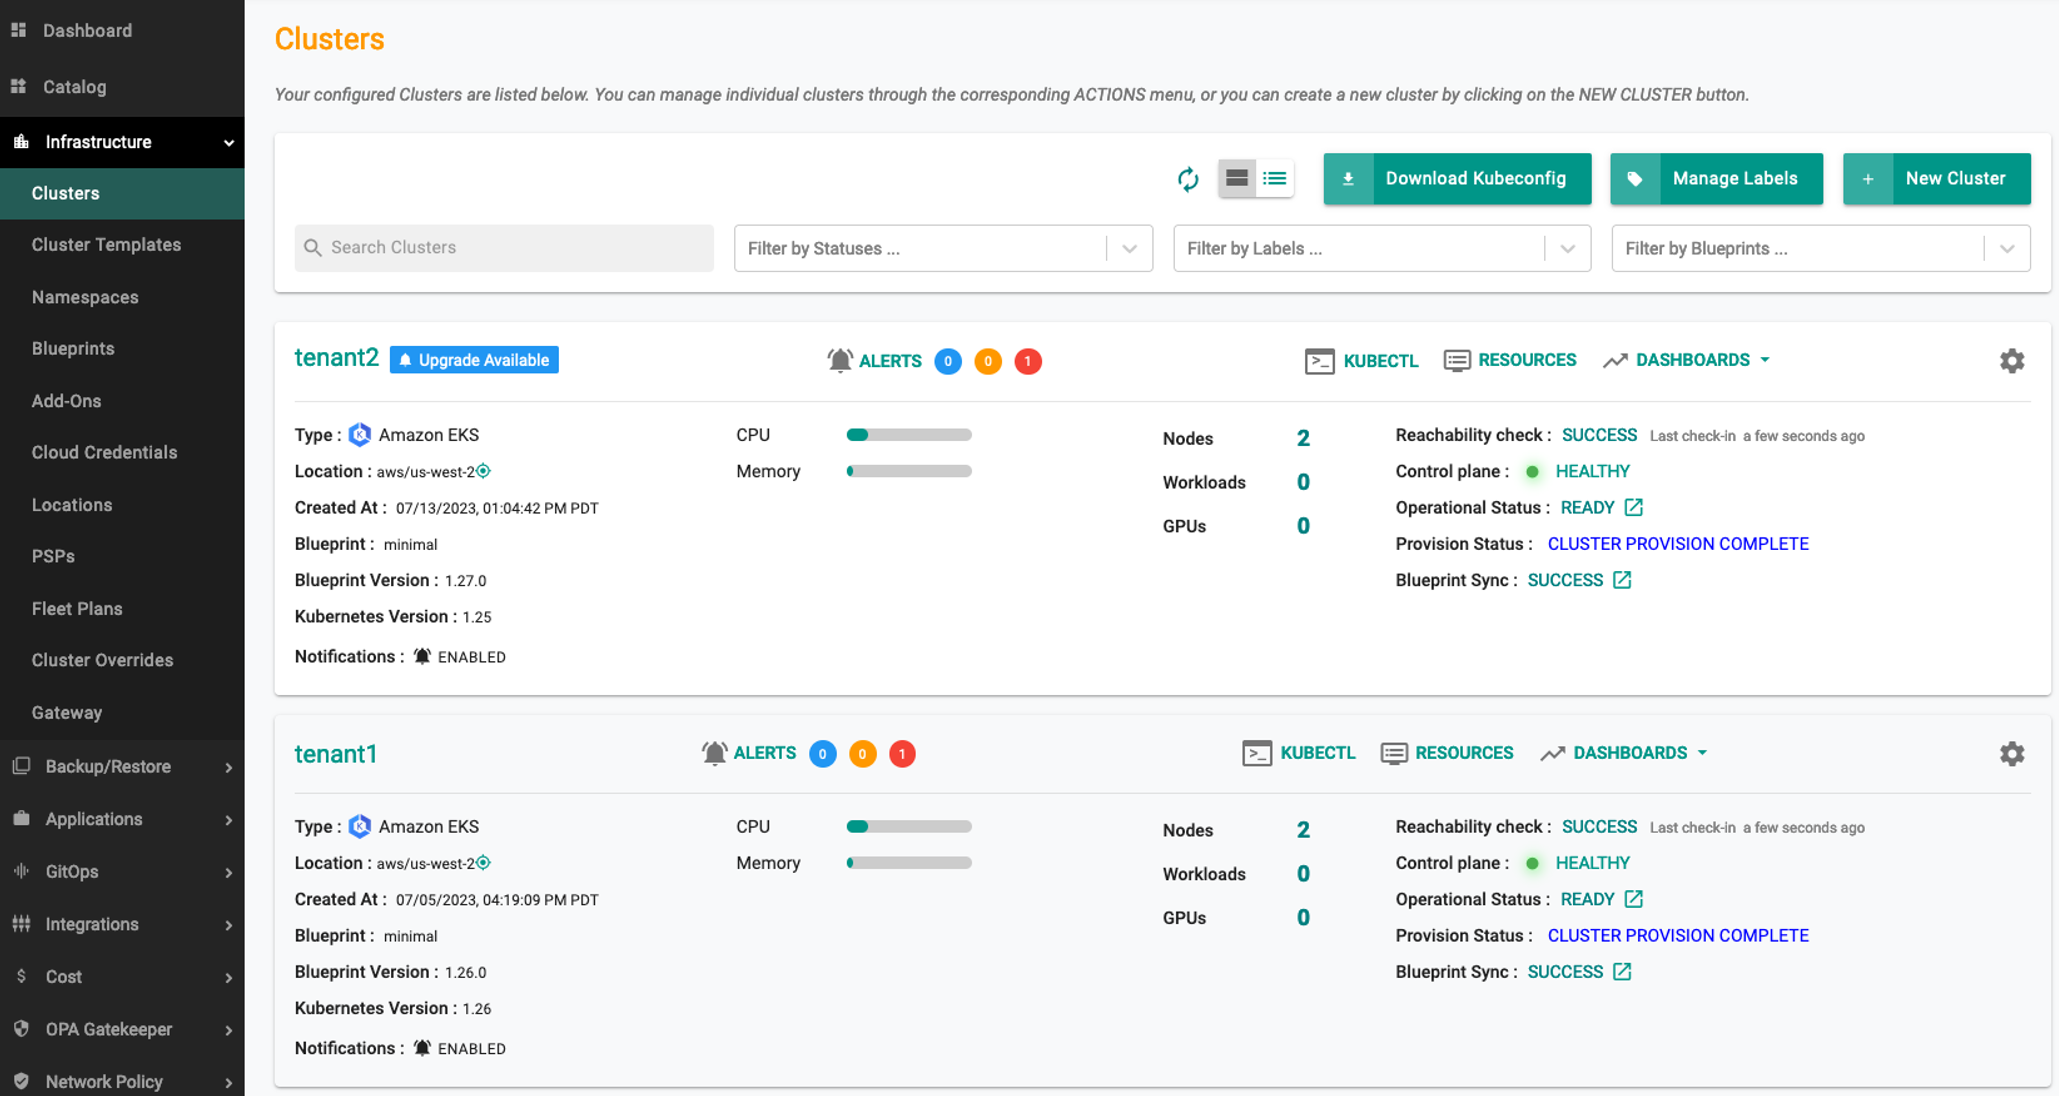Open tenant2 Blueprint Sync details icon
Viewport: 2059px width, 1096px height.
tap(1622, 580)
